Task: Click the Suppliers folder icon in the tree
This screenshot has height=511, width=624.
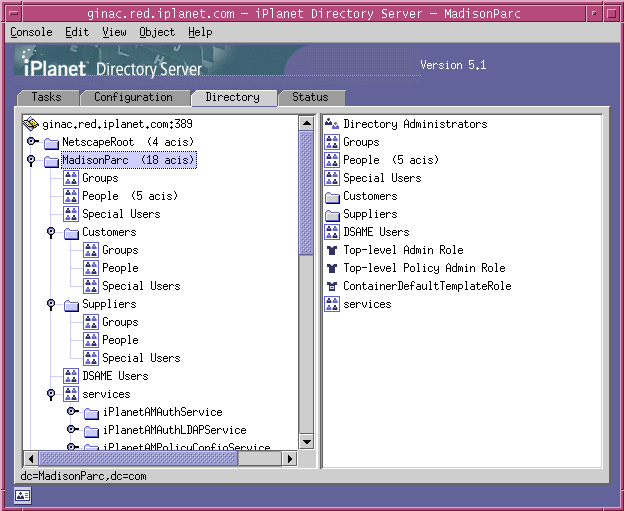Action: (71, 305)
